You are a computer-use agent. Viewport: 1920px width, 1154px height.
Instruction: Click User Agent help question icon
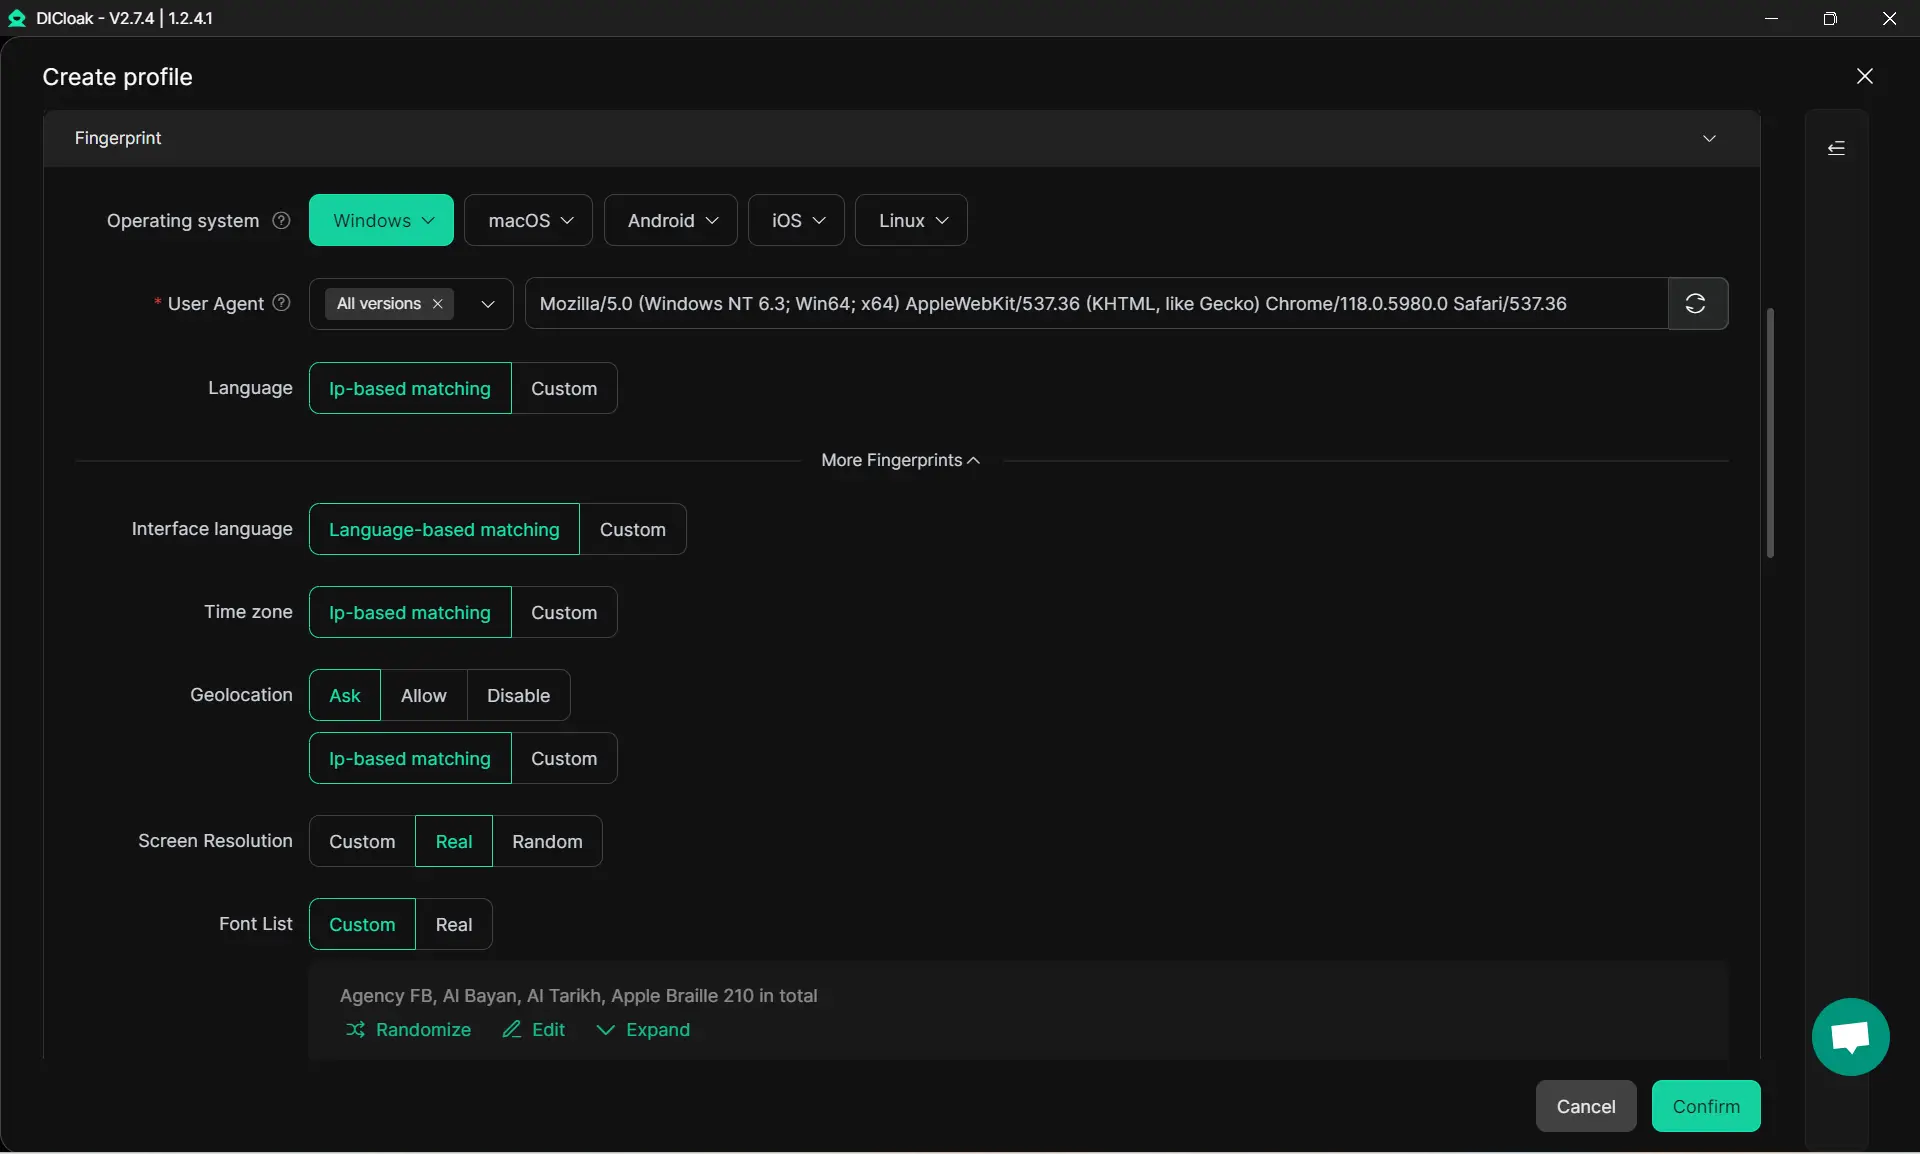click(x=282, y=302)
